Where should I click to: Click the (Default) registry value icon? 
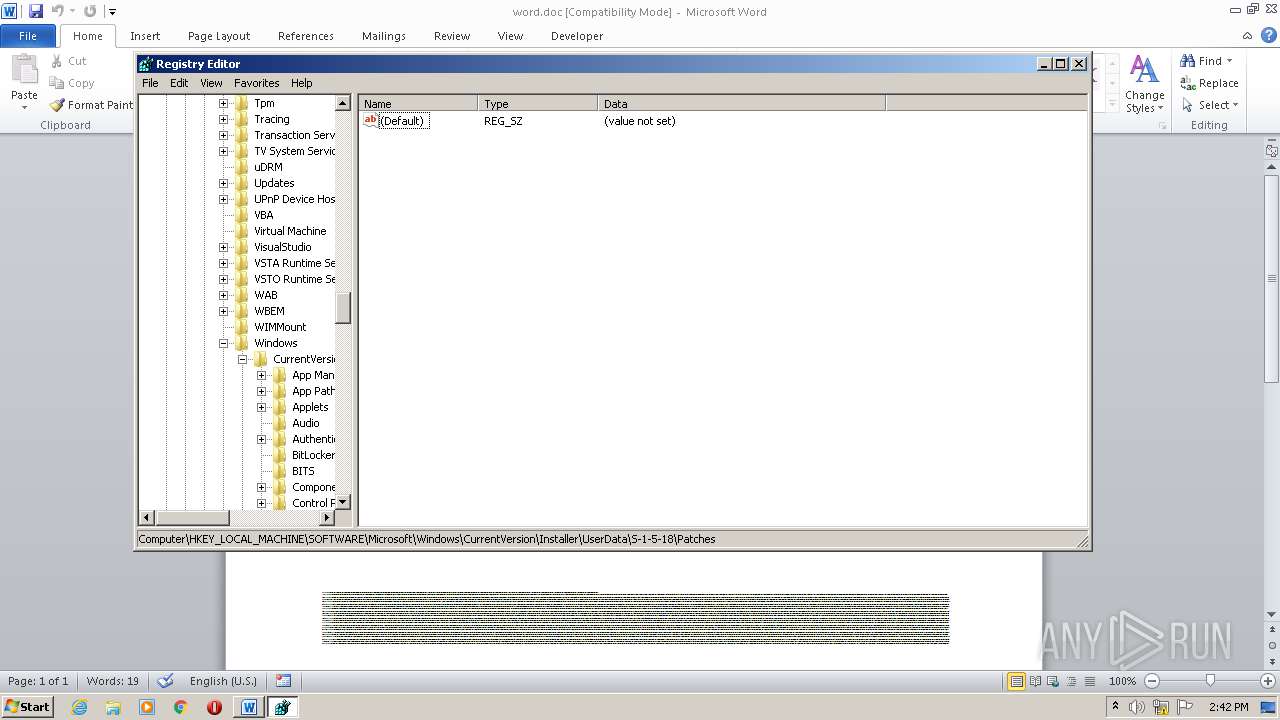click(370, 121)
